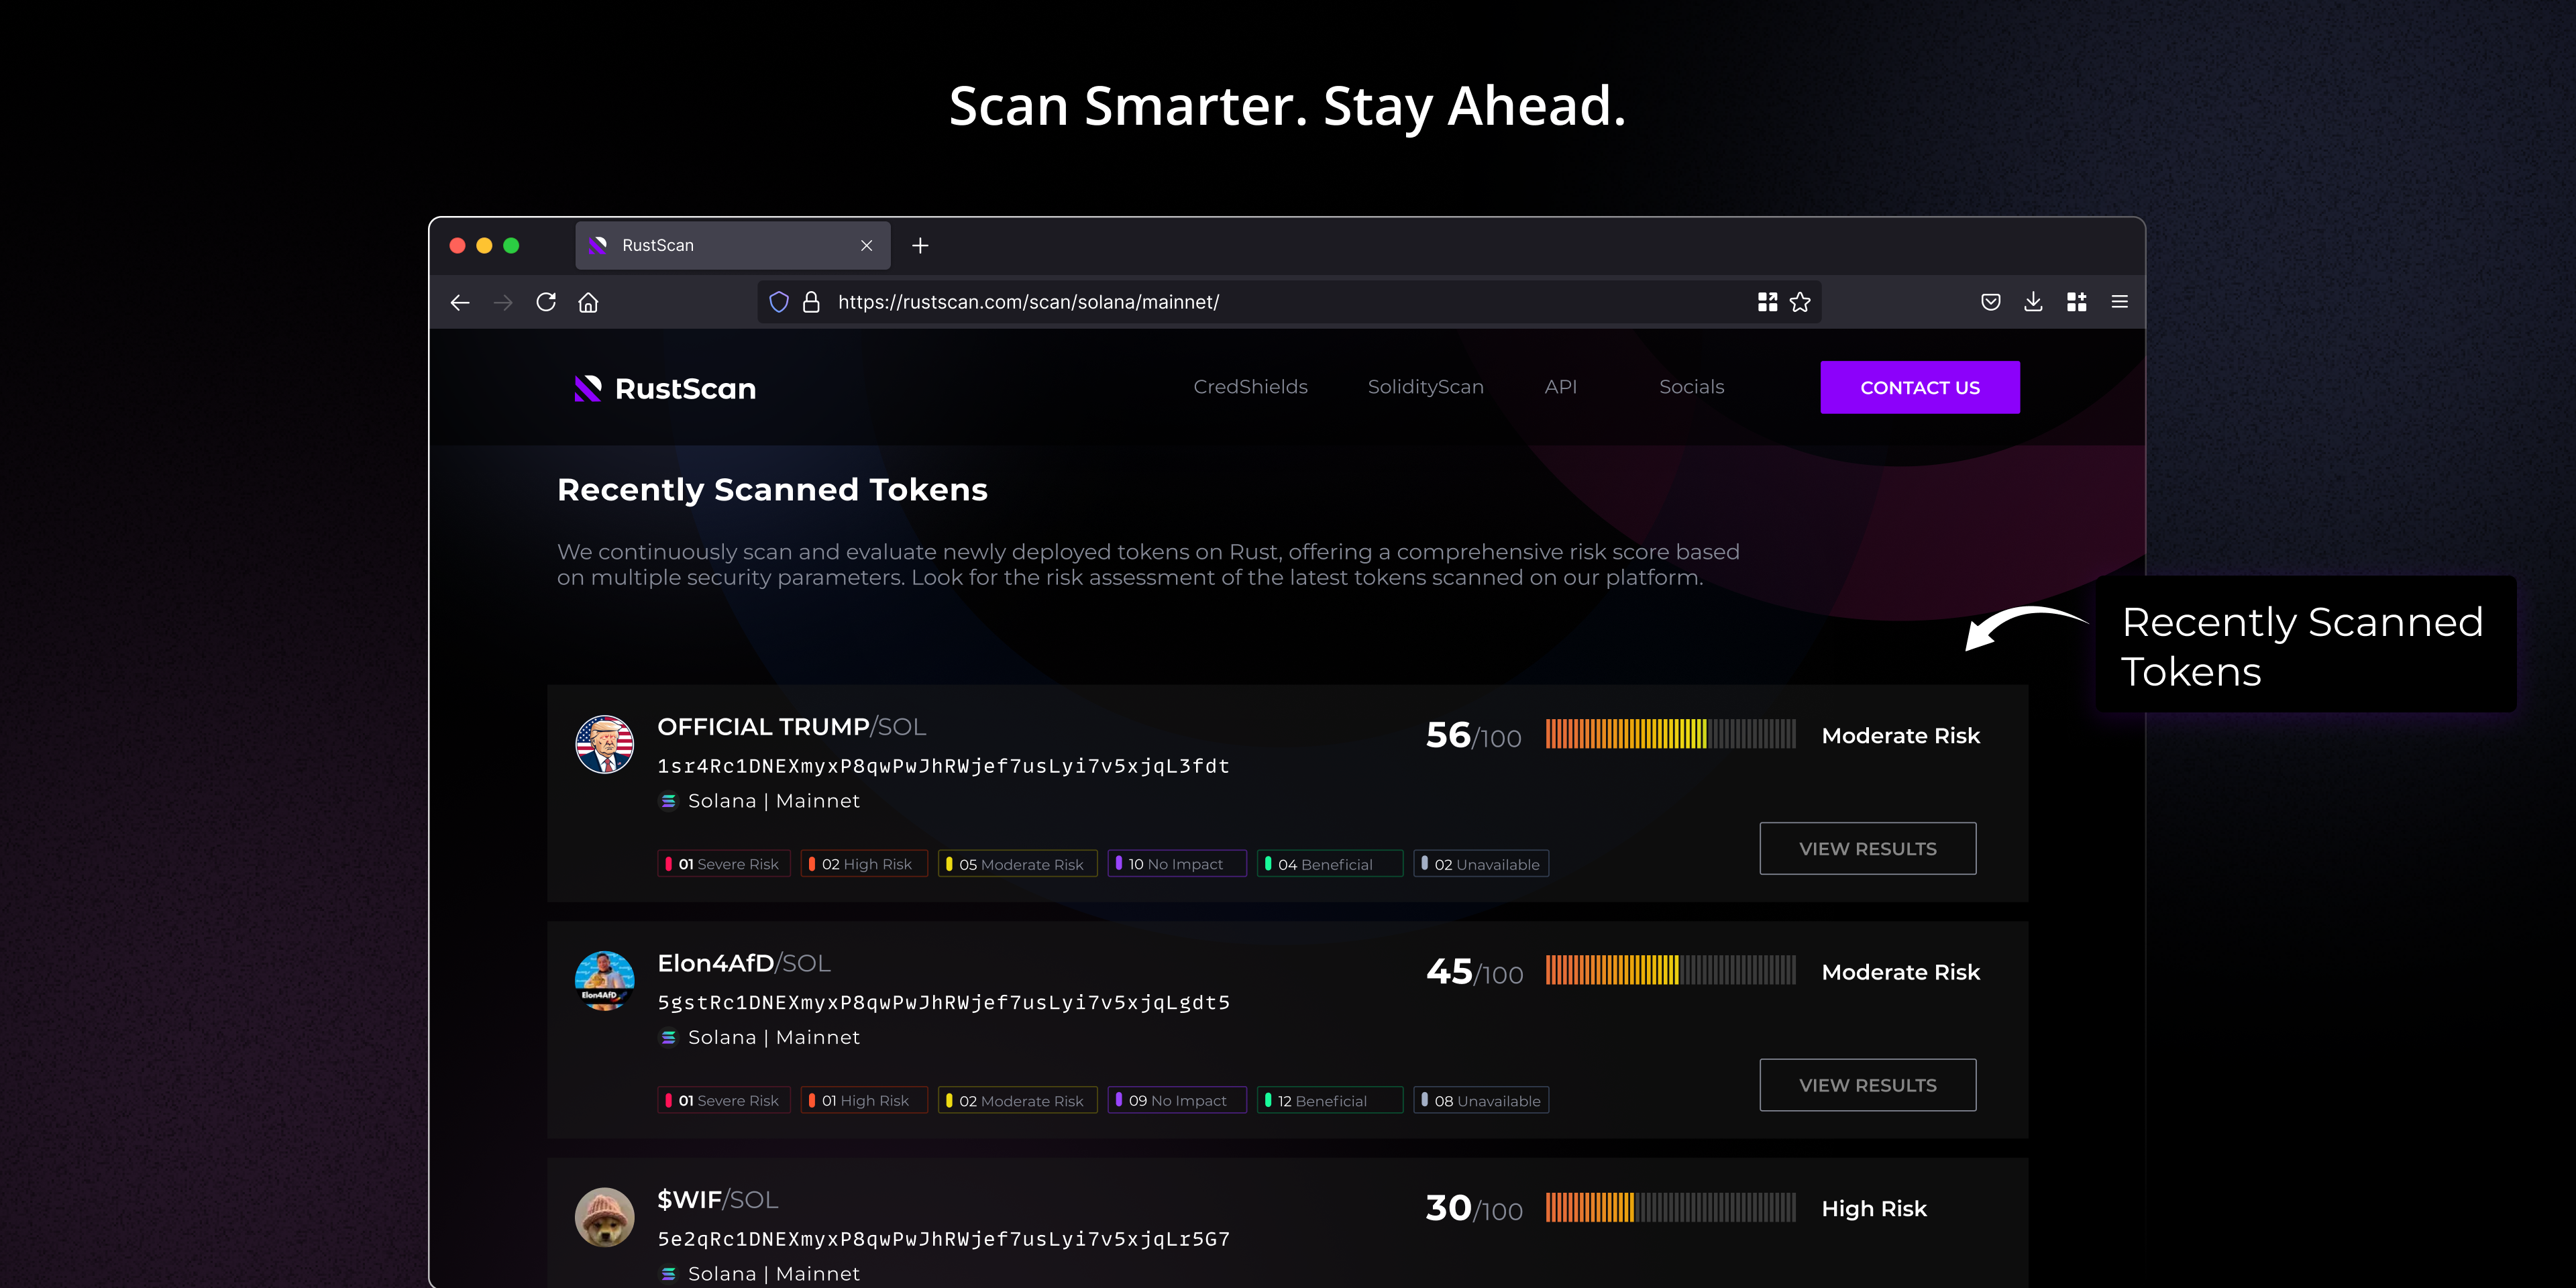Click '01 High Risk' tag

pos(864,1100)
